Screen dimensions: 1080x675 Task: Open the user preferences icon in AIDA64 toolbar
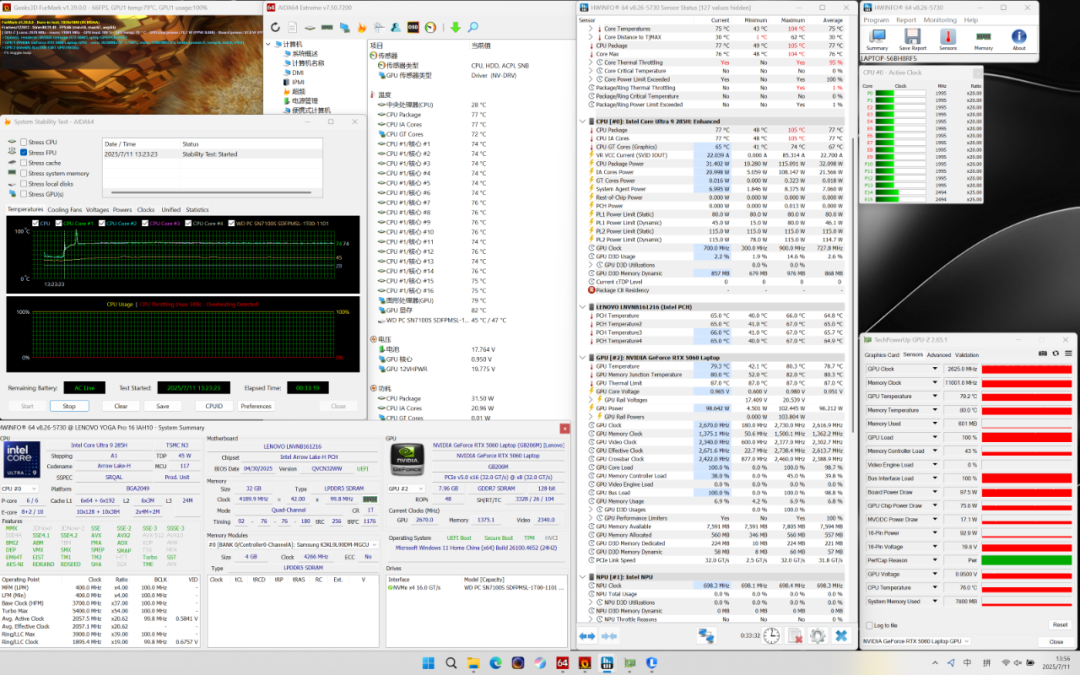click(x=395, y=28)
